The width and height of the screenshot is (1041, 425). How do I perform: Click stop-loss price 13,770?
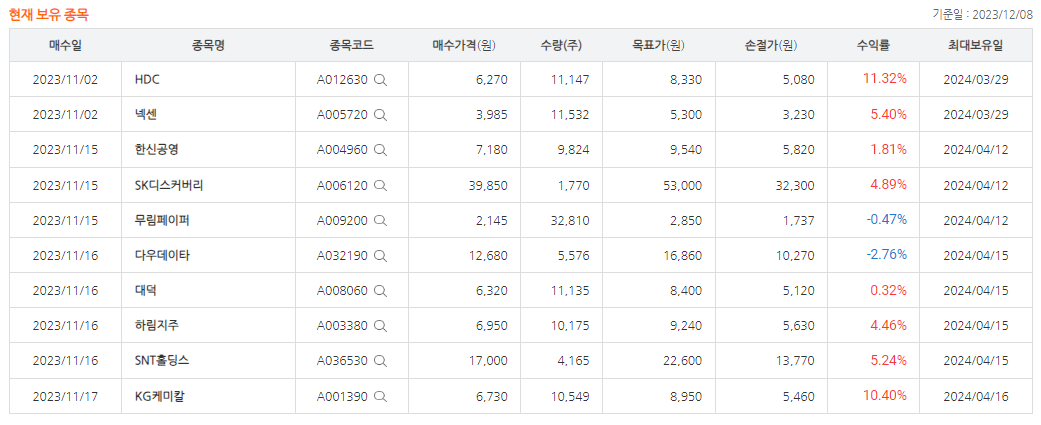[x=795, y=361]
